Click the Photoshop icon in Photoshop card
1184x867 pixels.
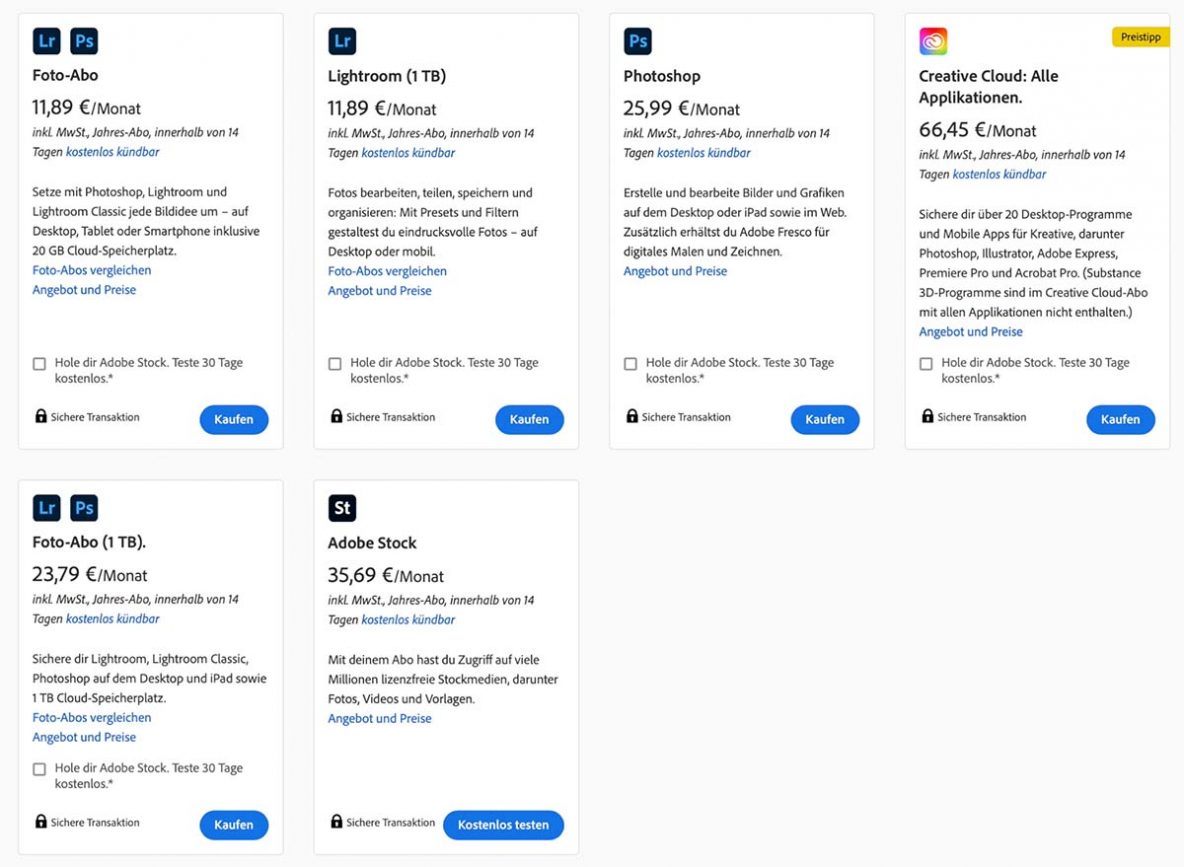pyautogui.click(x=638, y=41)
